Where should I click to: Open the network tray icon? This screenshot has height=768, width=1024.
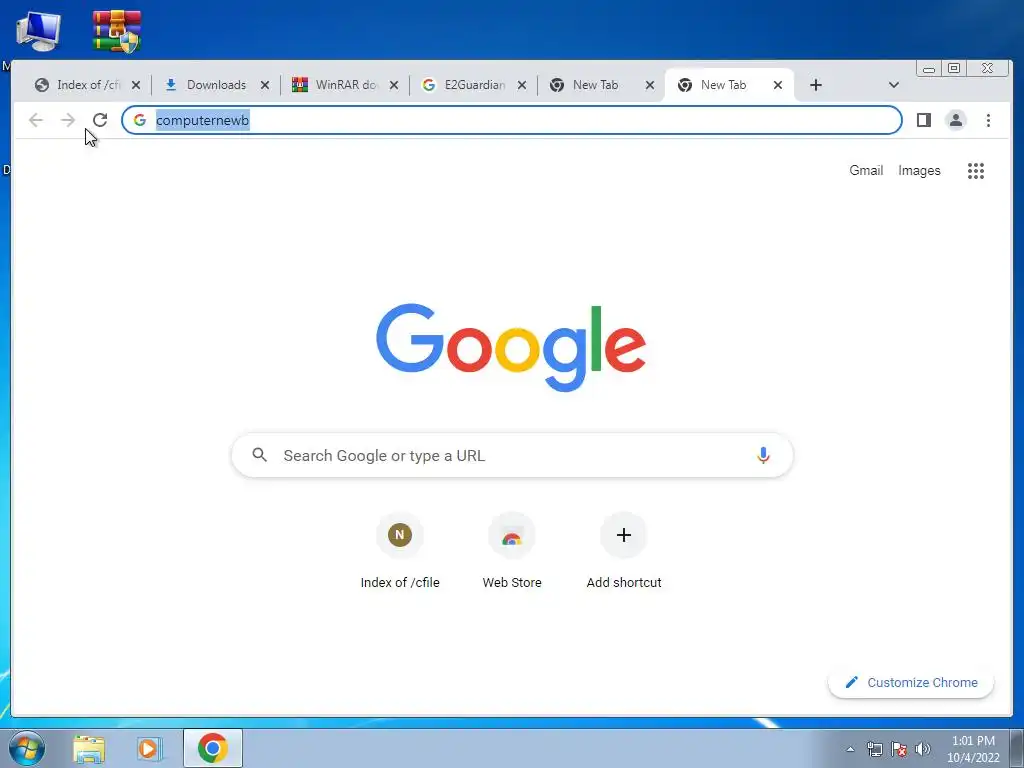click(874, 749)
